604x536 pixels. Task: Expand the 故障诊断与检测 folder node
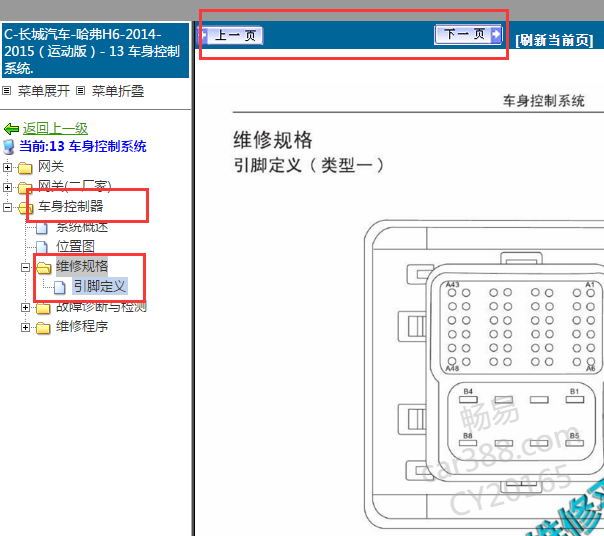point(25,307)
